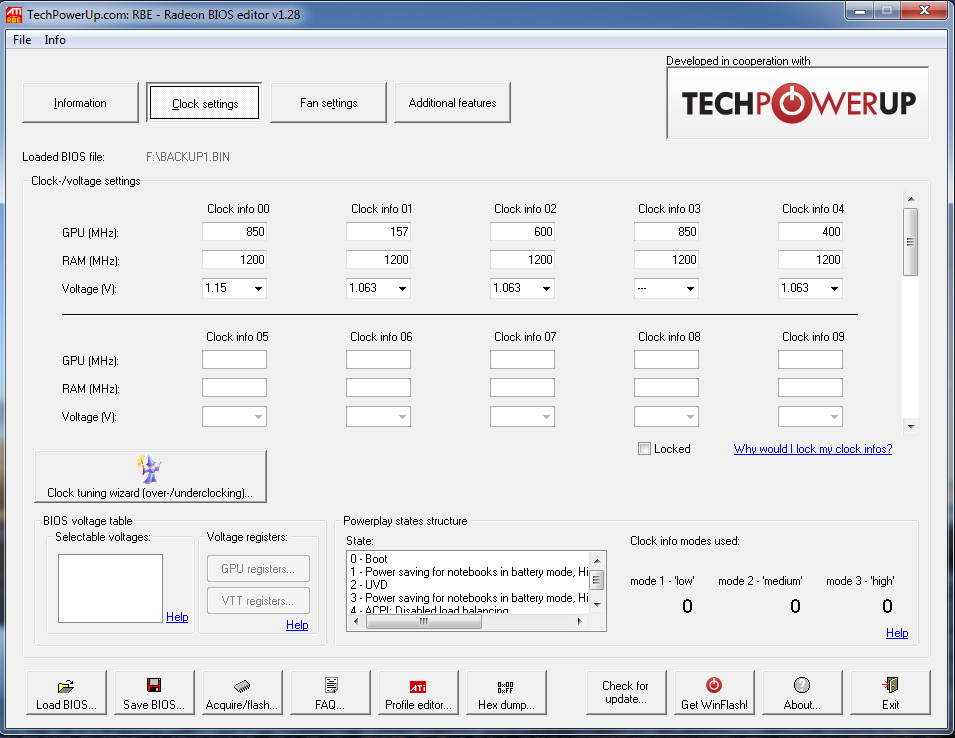Click Help link under Voltage registers
This screenshot has width=955, height=738.
click(297, 625)
